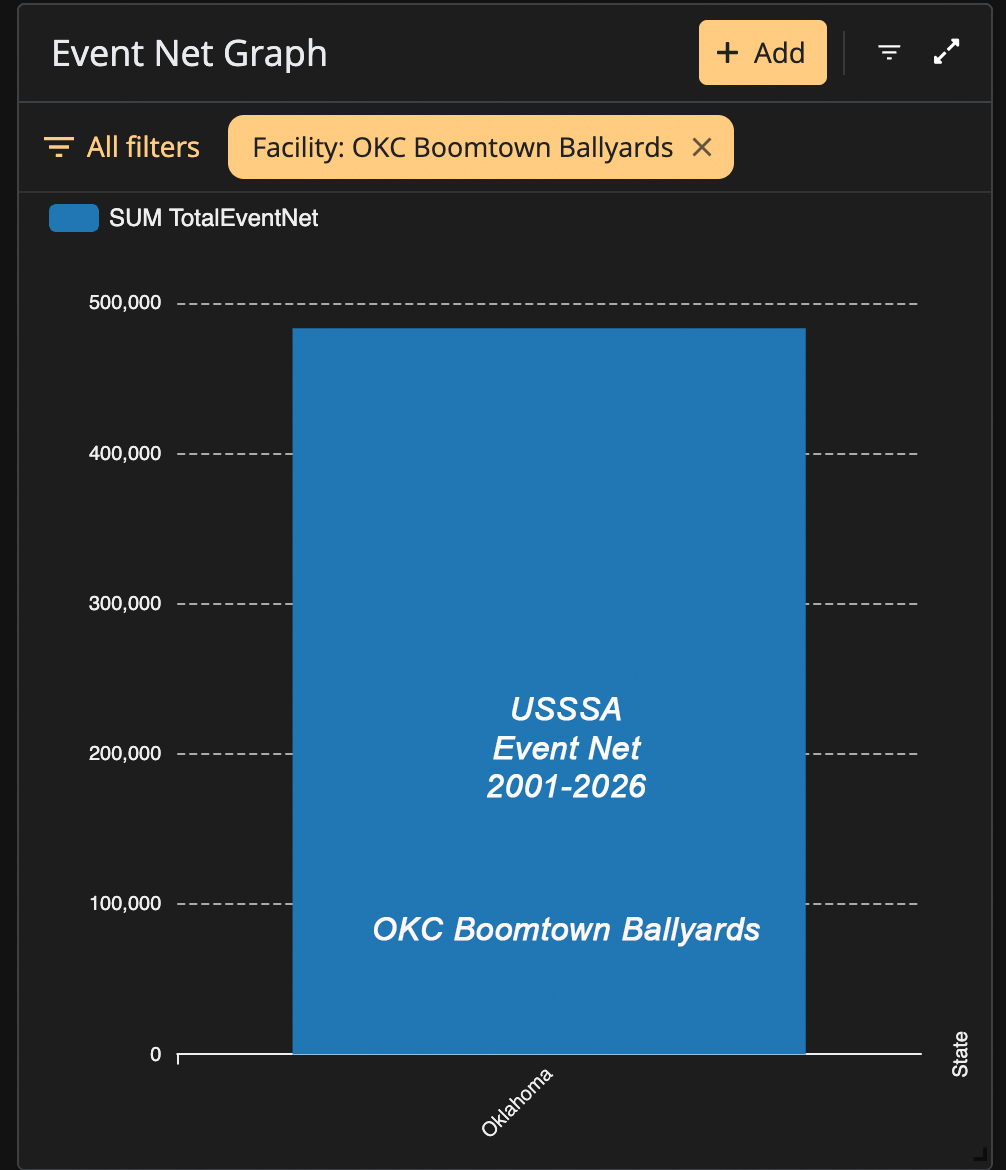Click the 200,000 gridline label
Screen dimensions: 1006x1170
click(125, 754)
